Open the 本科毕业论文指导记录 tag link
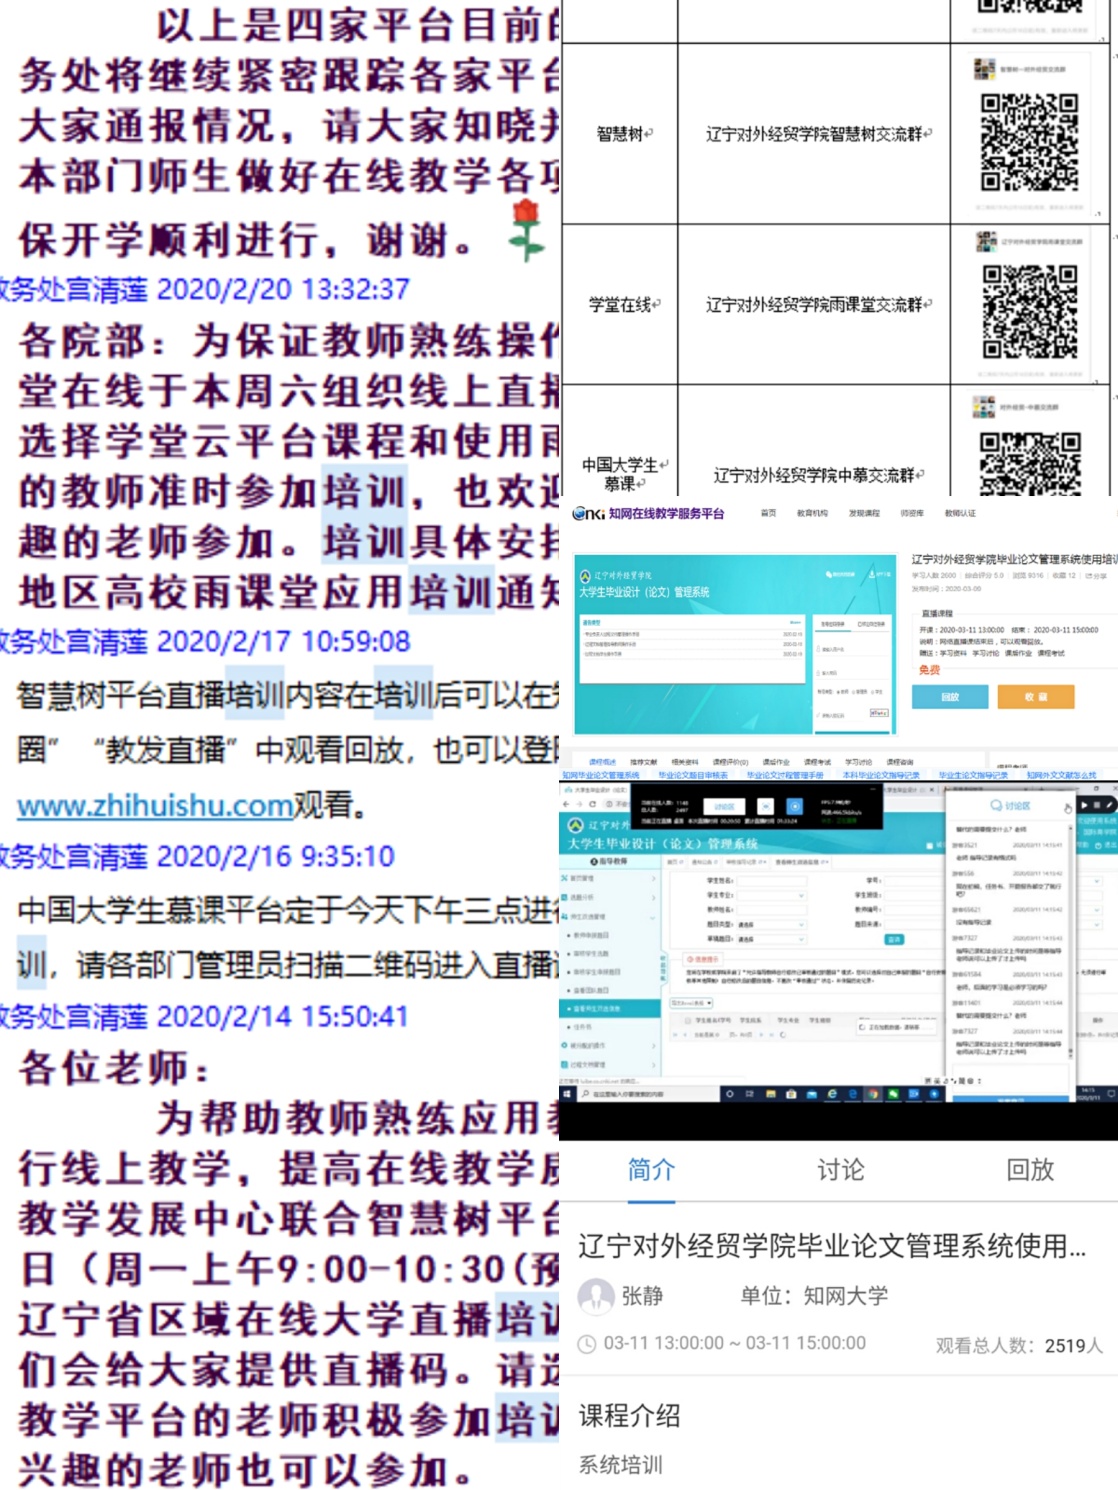 [881, 775]
